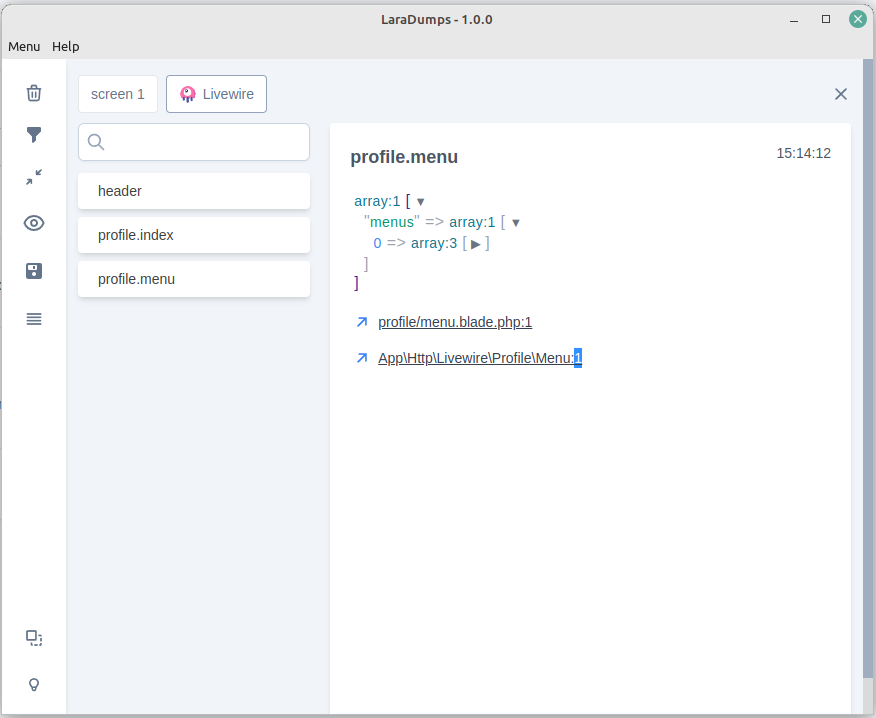Click arrow icon beside profile/menu.blade.php link
Viewport: 876px width, 718px height.
(x=362, y=322)
